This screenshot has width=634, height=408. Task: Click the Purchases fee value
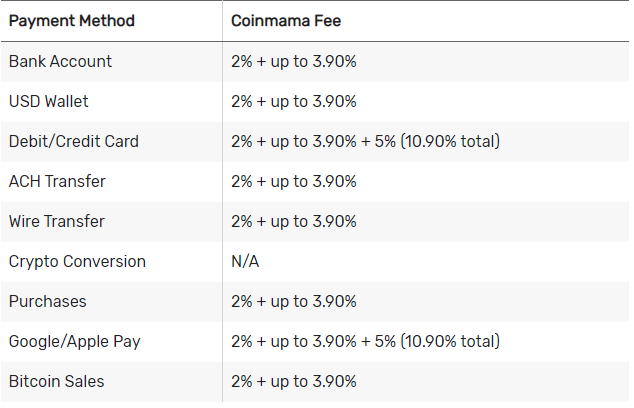(x=294, y=302)
